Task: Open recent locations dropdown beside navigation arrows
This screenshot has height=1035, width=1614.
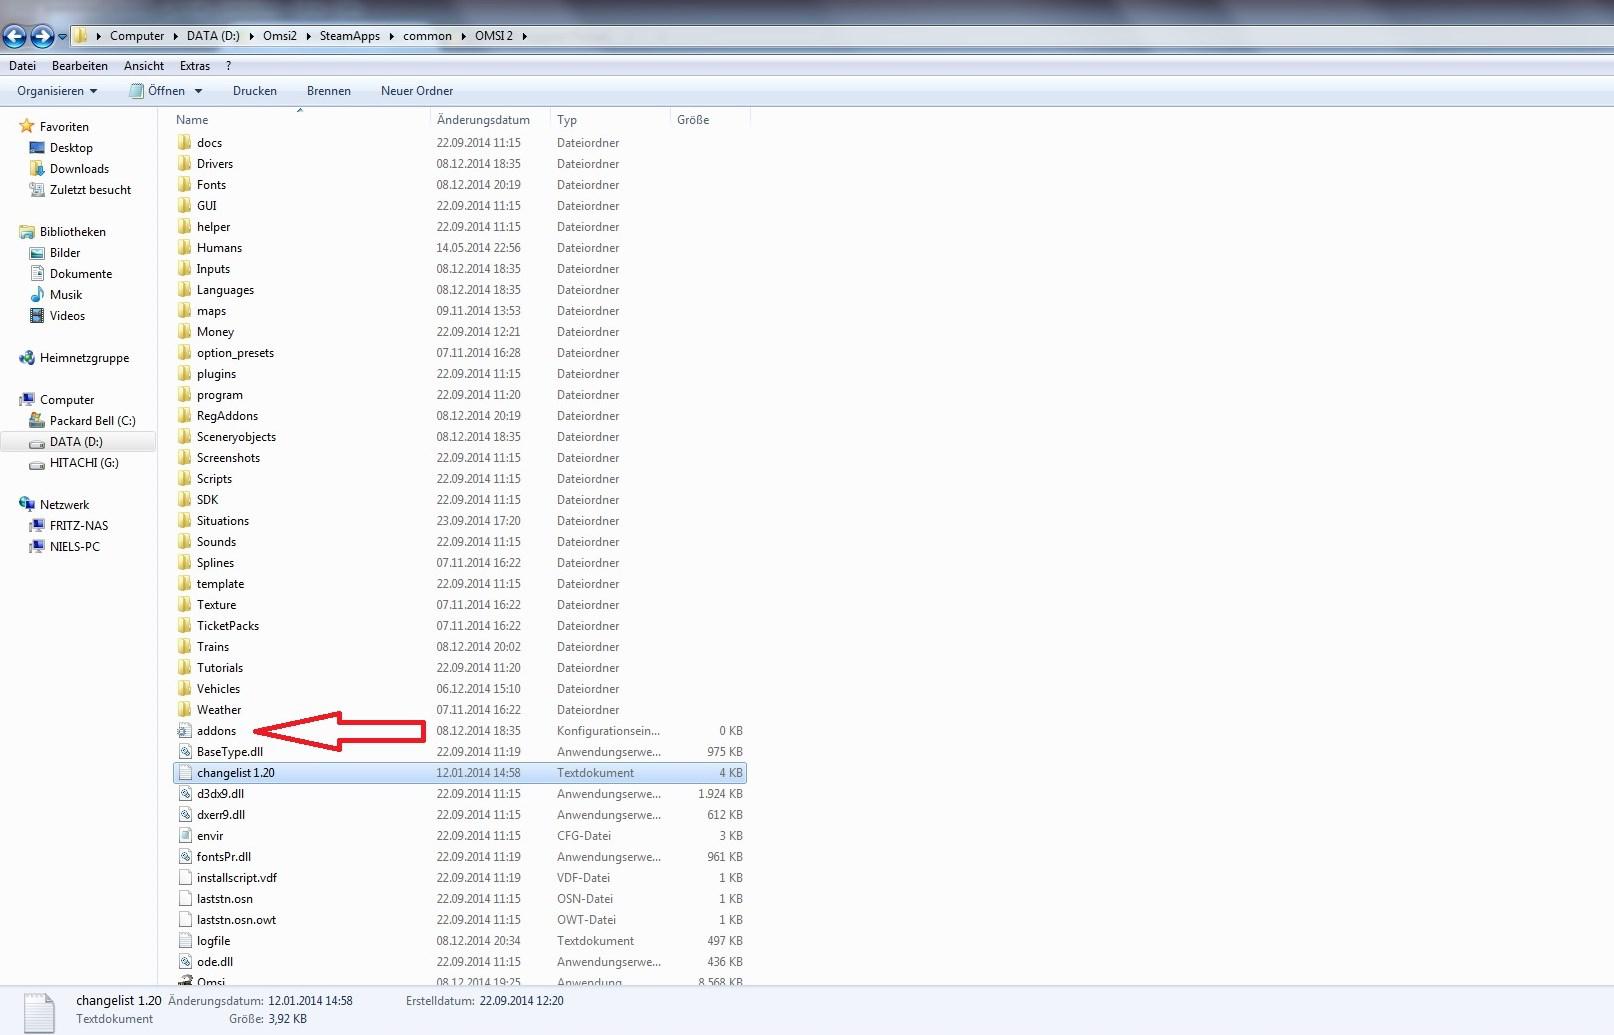Action: [62, 37]
